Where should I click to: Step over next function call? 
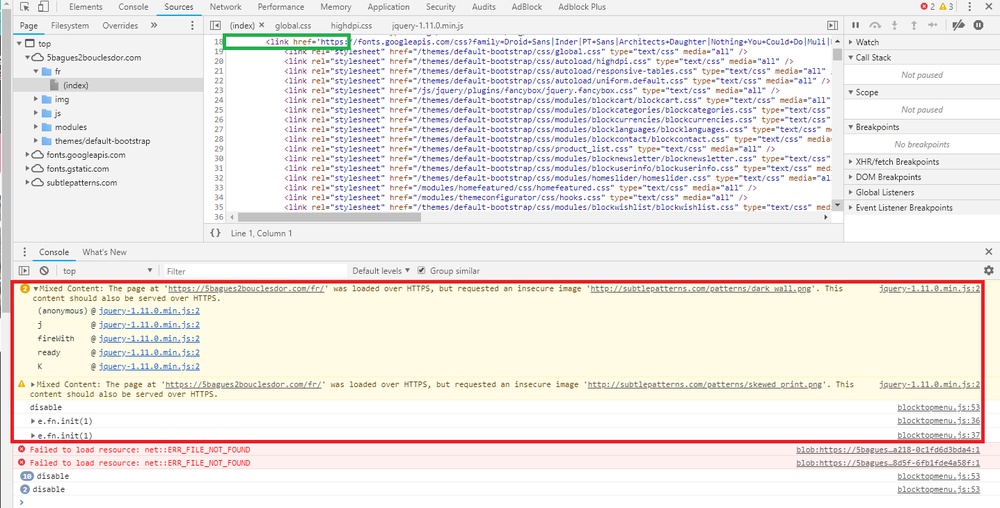pyautogui.click(x=875, y=25)
